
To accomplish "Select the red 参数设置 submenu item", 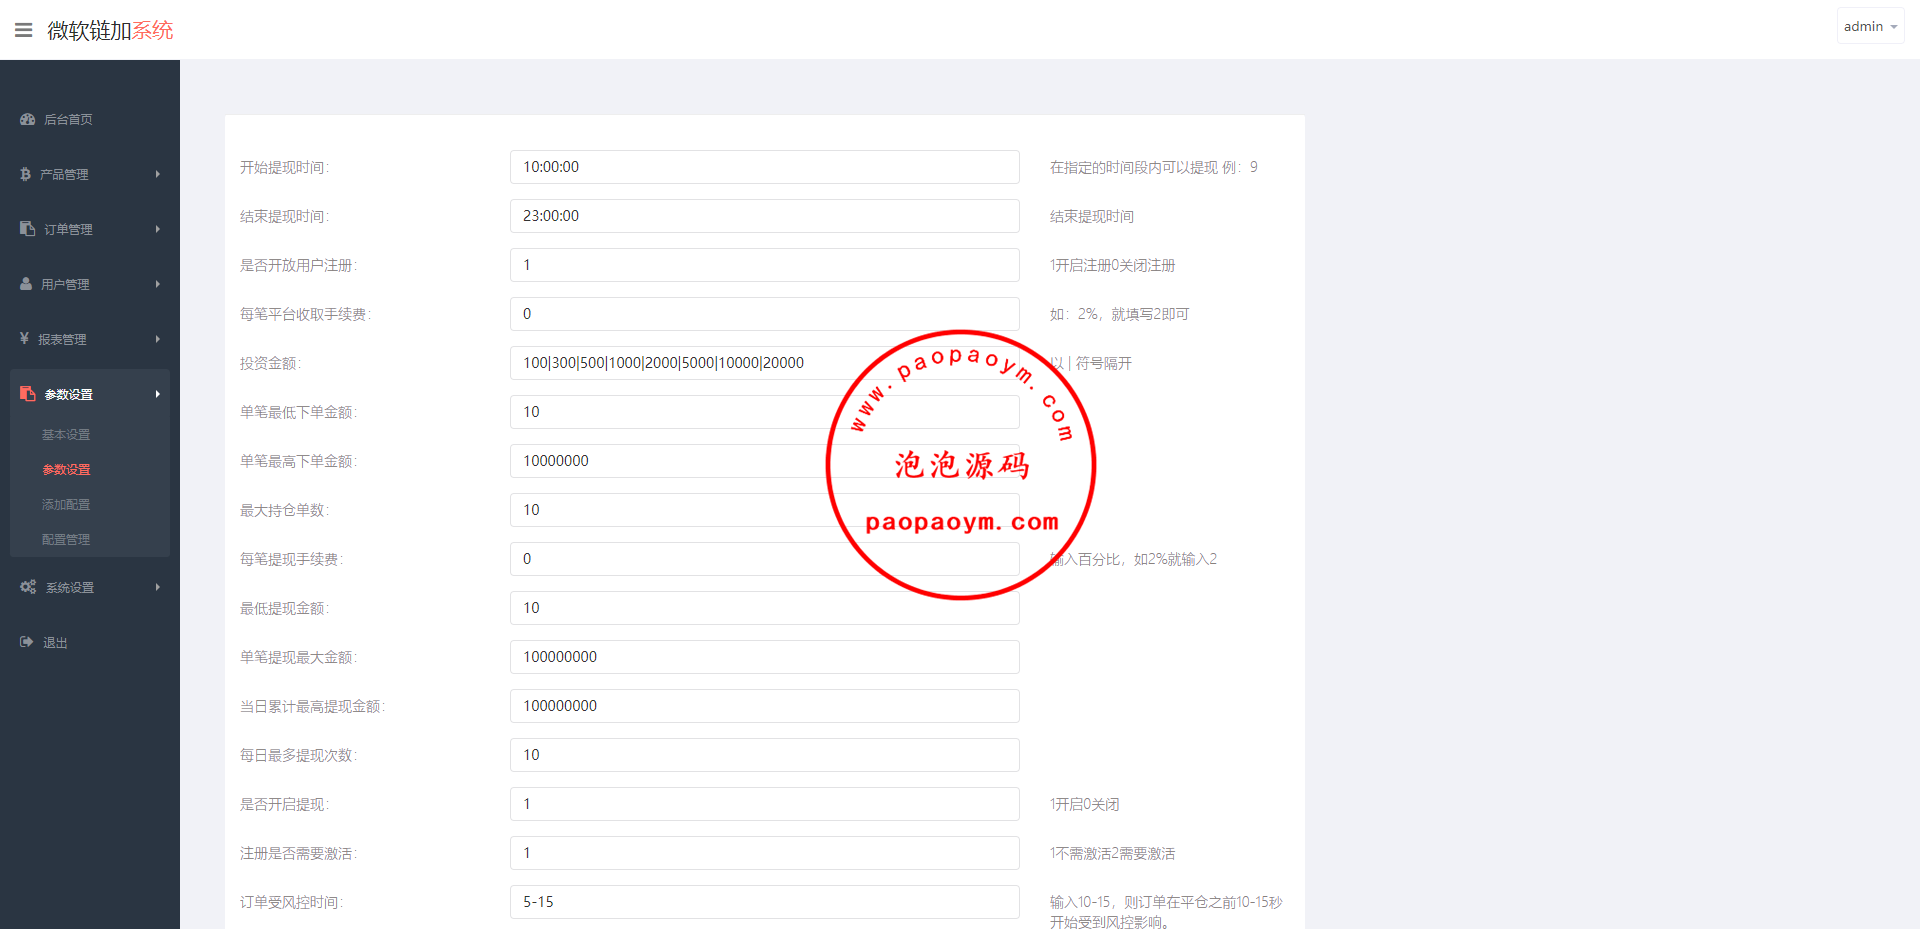I will click(x=66, y=469).
